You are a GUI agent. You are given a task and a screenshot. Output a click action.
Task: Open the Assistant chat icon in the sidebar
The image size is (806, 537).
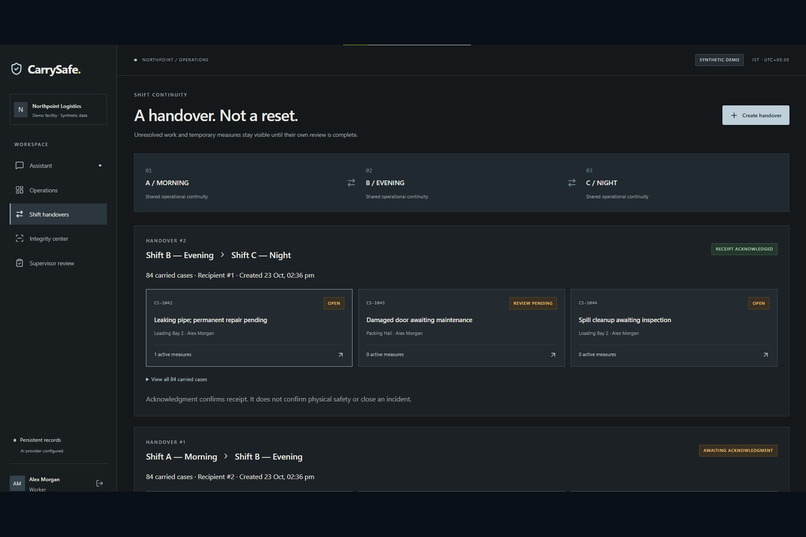(20, 165)
